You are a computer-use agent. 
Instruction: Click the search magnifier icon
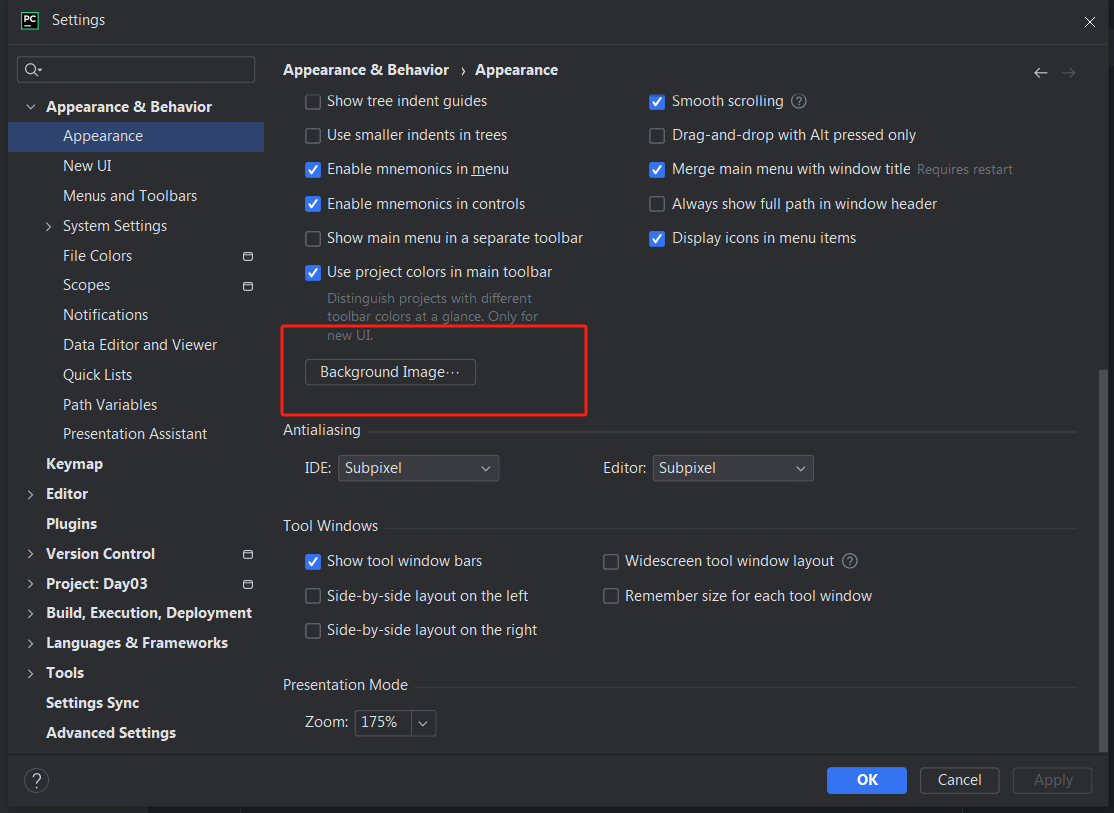coord(33,70)
